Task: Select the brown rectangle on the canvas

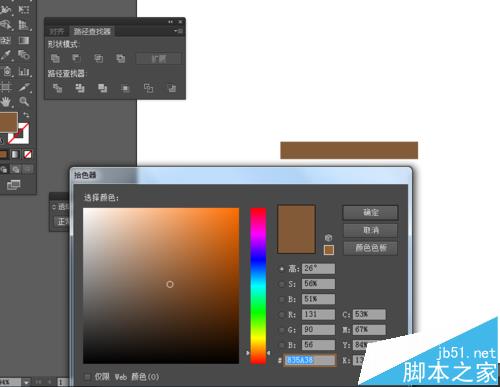Action: click(349, 150)
